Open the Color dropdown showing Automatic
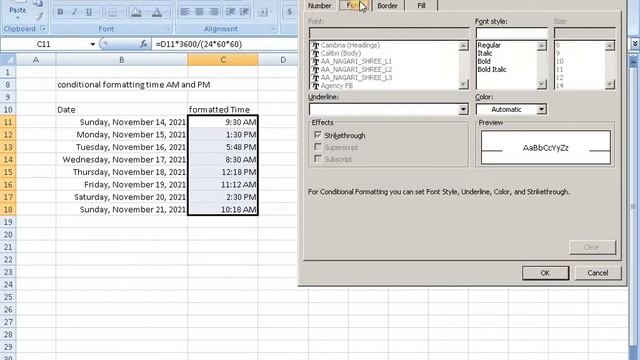 (x=541, y=109)
